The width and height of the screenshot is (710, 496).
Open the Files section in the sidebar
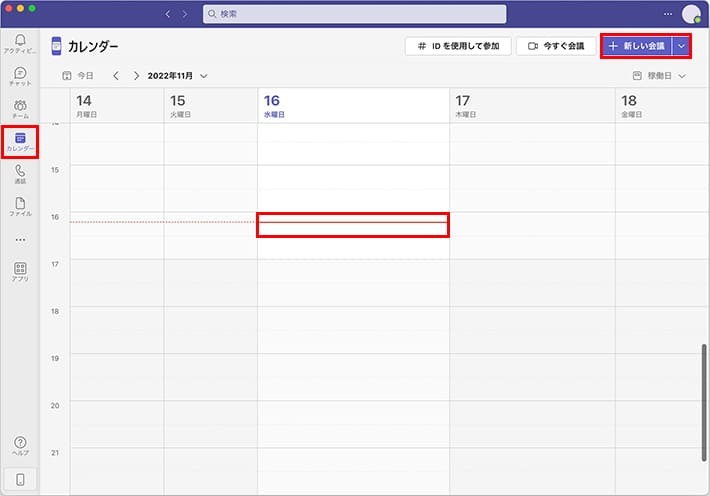(x=20, y=207)
